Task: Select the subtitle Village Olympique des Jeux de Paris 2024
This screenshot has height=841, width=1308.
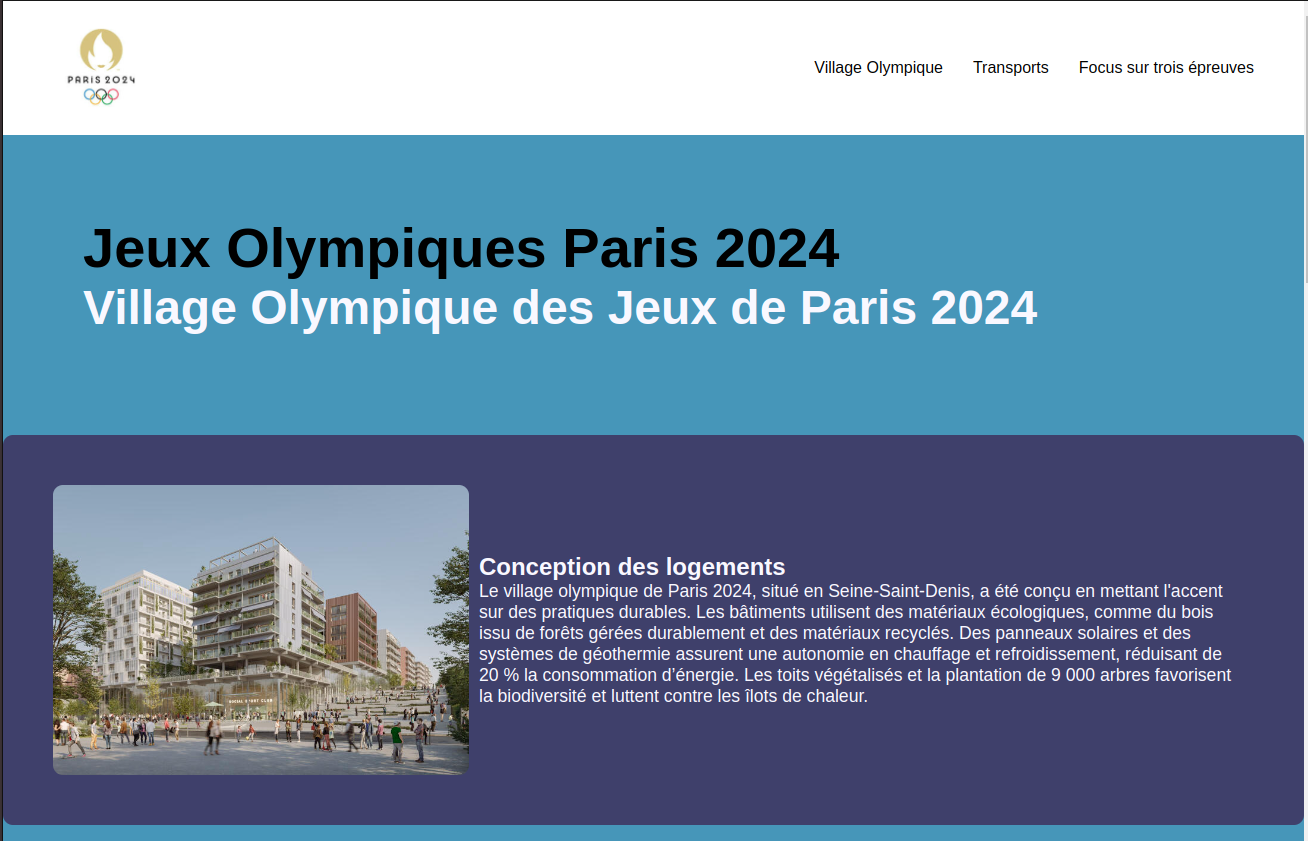Action: coord(560,308)
